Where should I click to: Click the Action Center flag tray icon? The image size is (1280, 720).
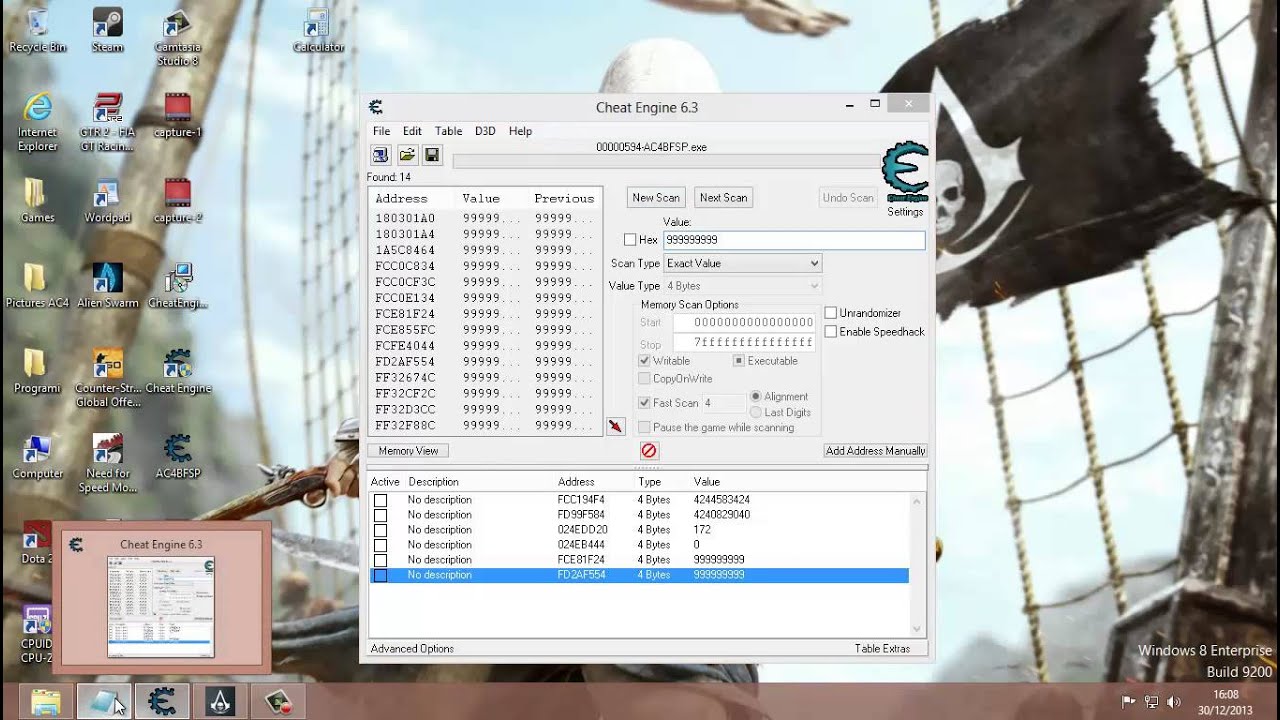1129,702
